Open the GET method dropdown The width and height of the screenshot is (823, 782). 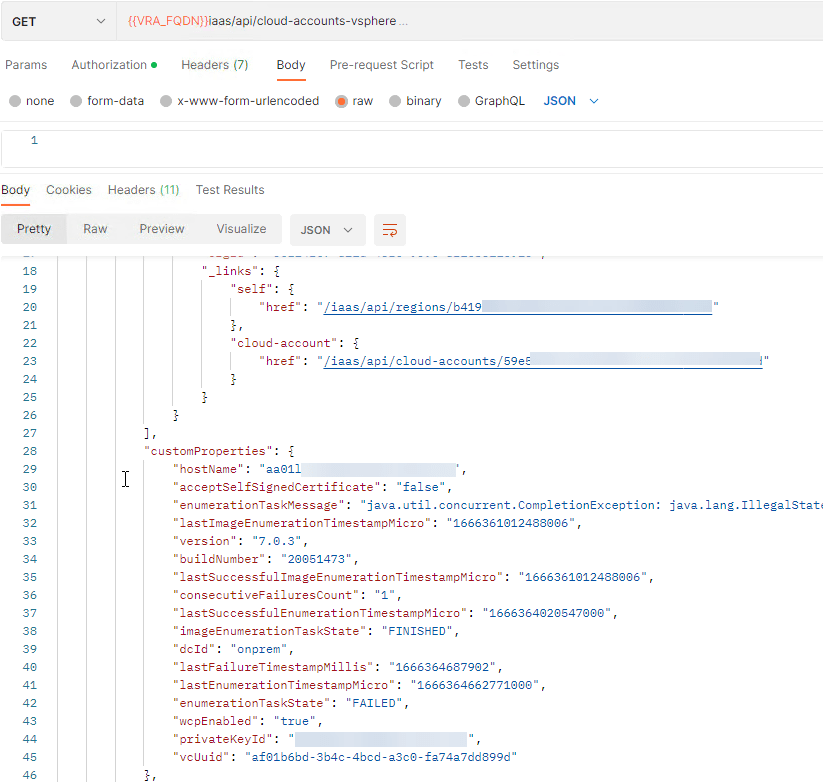pos(58,21)
